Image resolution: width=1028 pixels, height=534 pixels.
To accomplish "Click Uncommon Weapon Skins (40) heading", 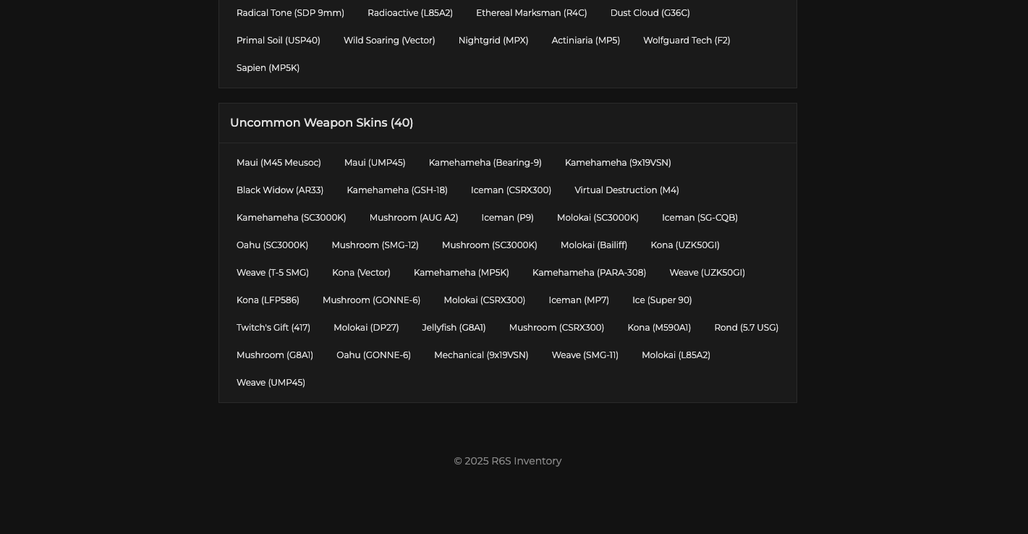I will coord(321,123).
